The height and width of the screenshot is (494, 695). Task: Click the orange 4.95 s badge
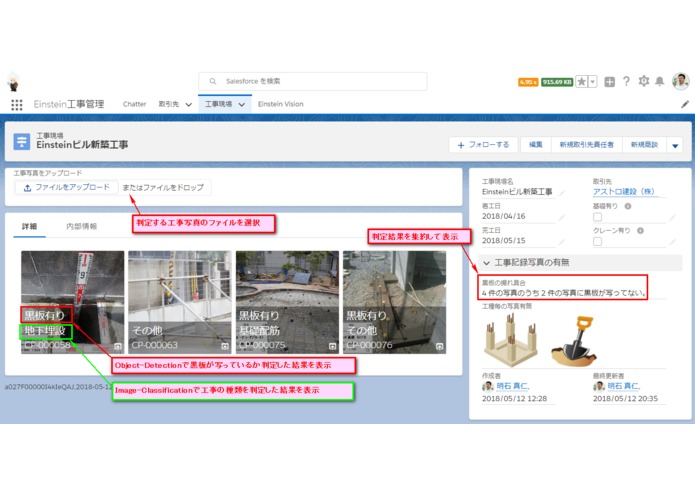528,82
